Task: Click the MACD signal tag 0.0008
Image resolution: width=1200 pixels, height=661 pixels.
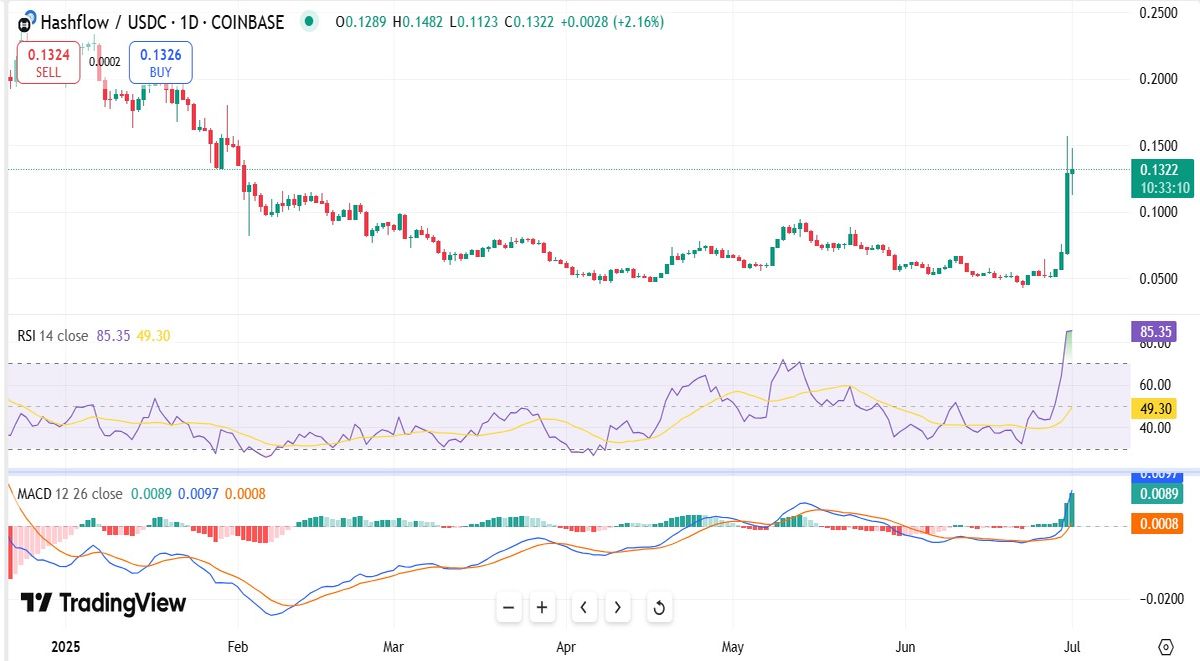Action: [1157, 523]
